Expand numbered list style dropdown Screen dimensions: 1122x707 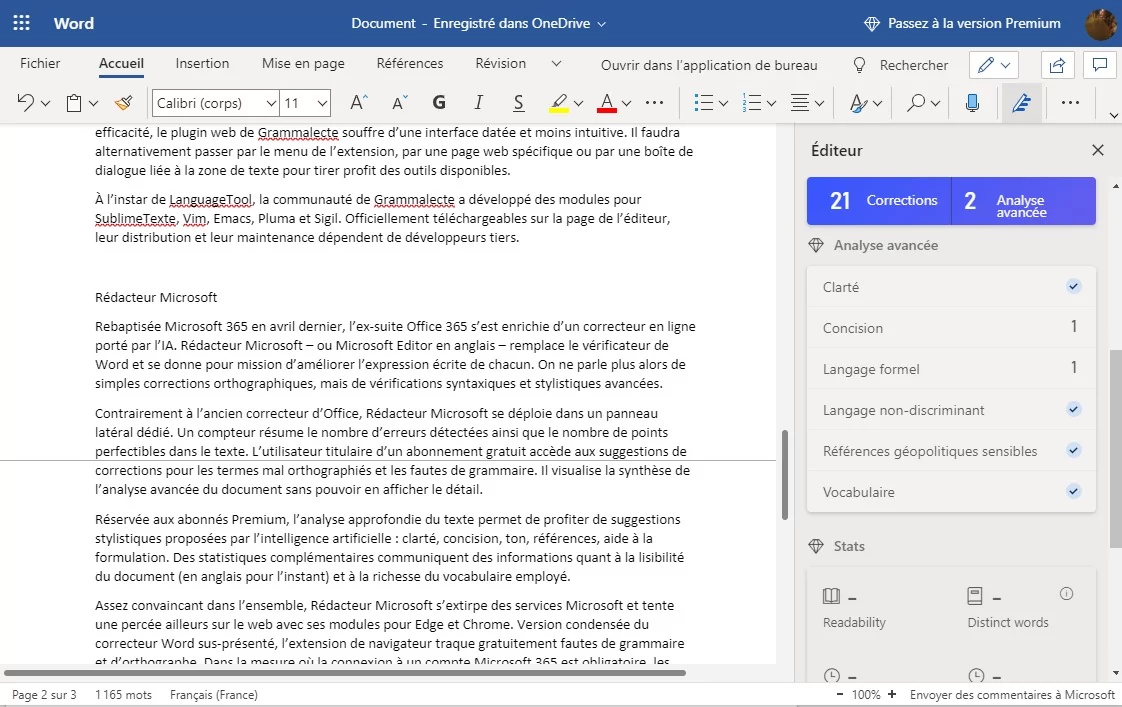[x=771, y=104]
